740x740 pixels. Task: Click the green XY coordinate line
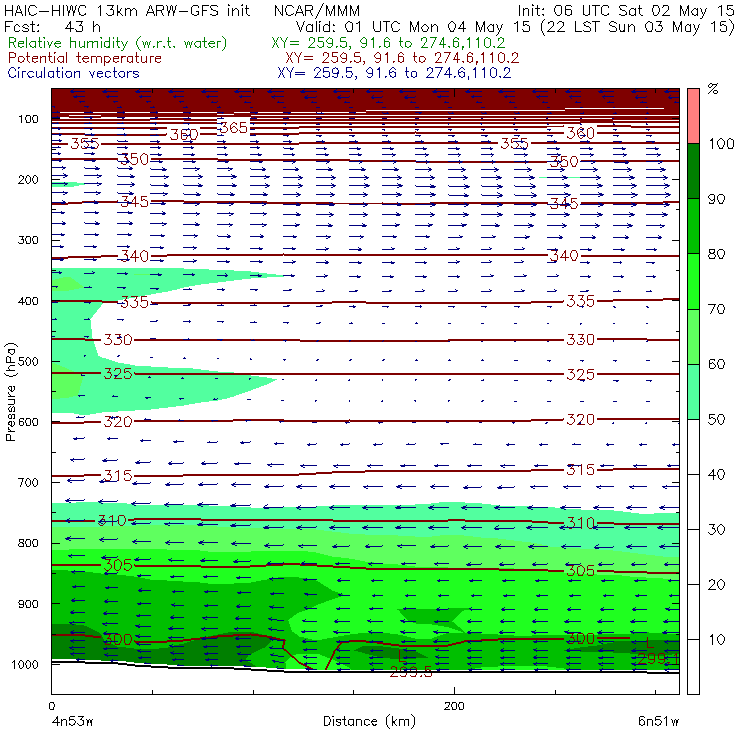coord(388,43)
